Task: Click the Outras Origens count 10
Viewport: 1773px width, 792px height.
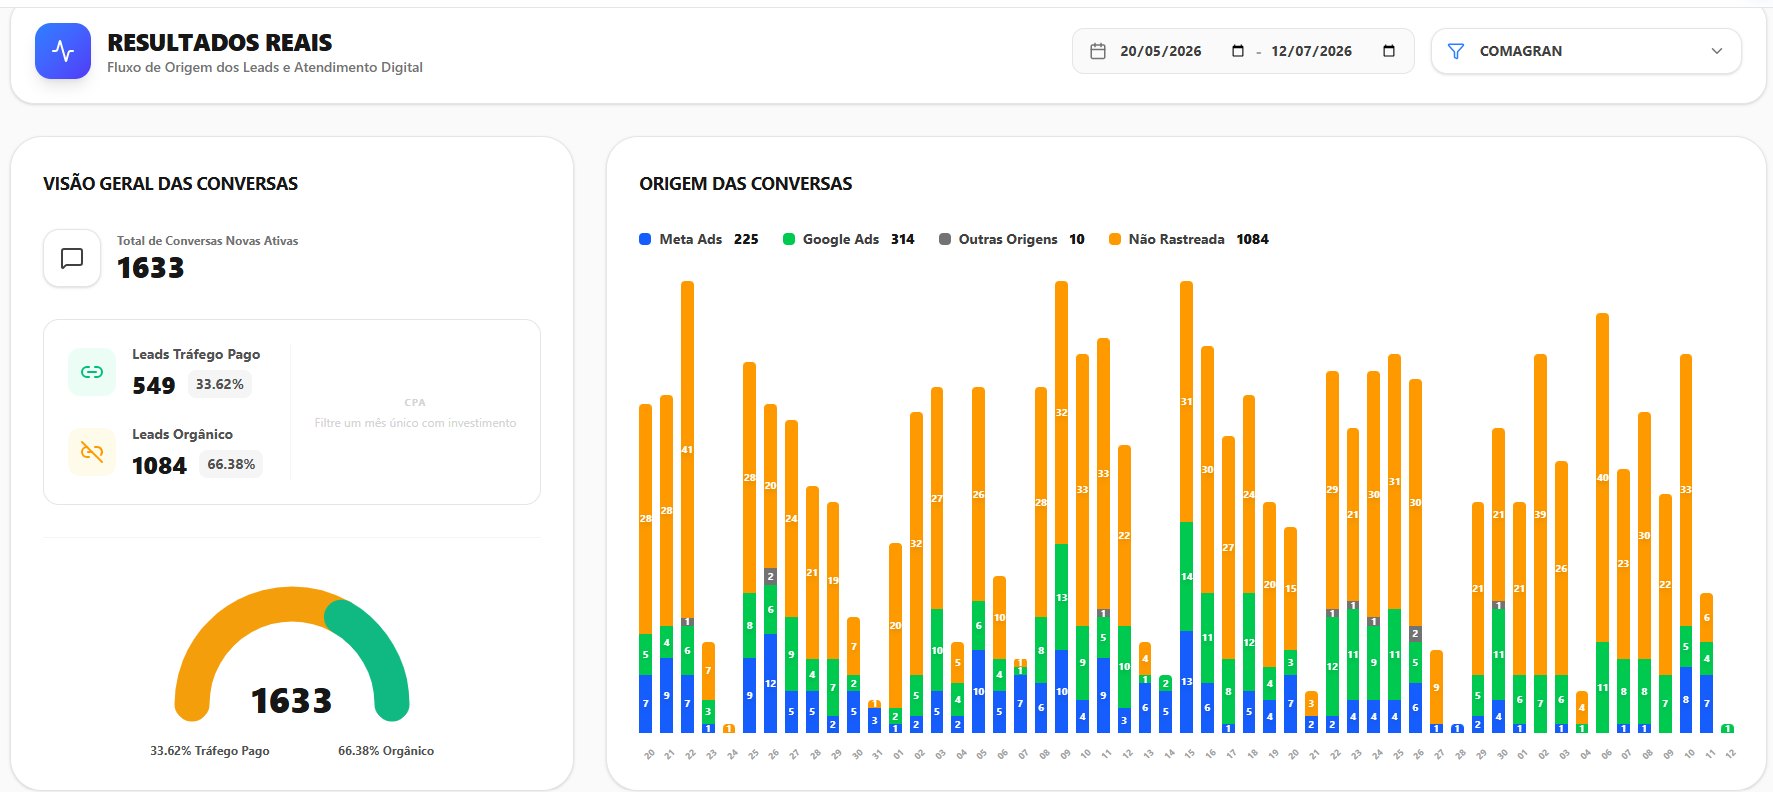Action: (1077, 239)
